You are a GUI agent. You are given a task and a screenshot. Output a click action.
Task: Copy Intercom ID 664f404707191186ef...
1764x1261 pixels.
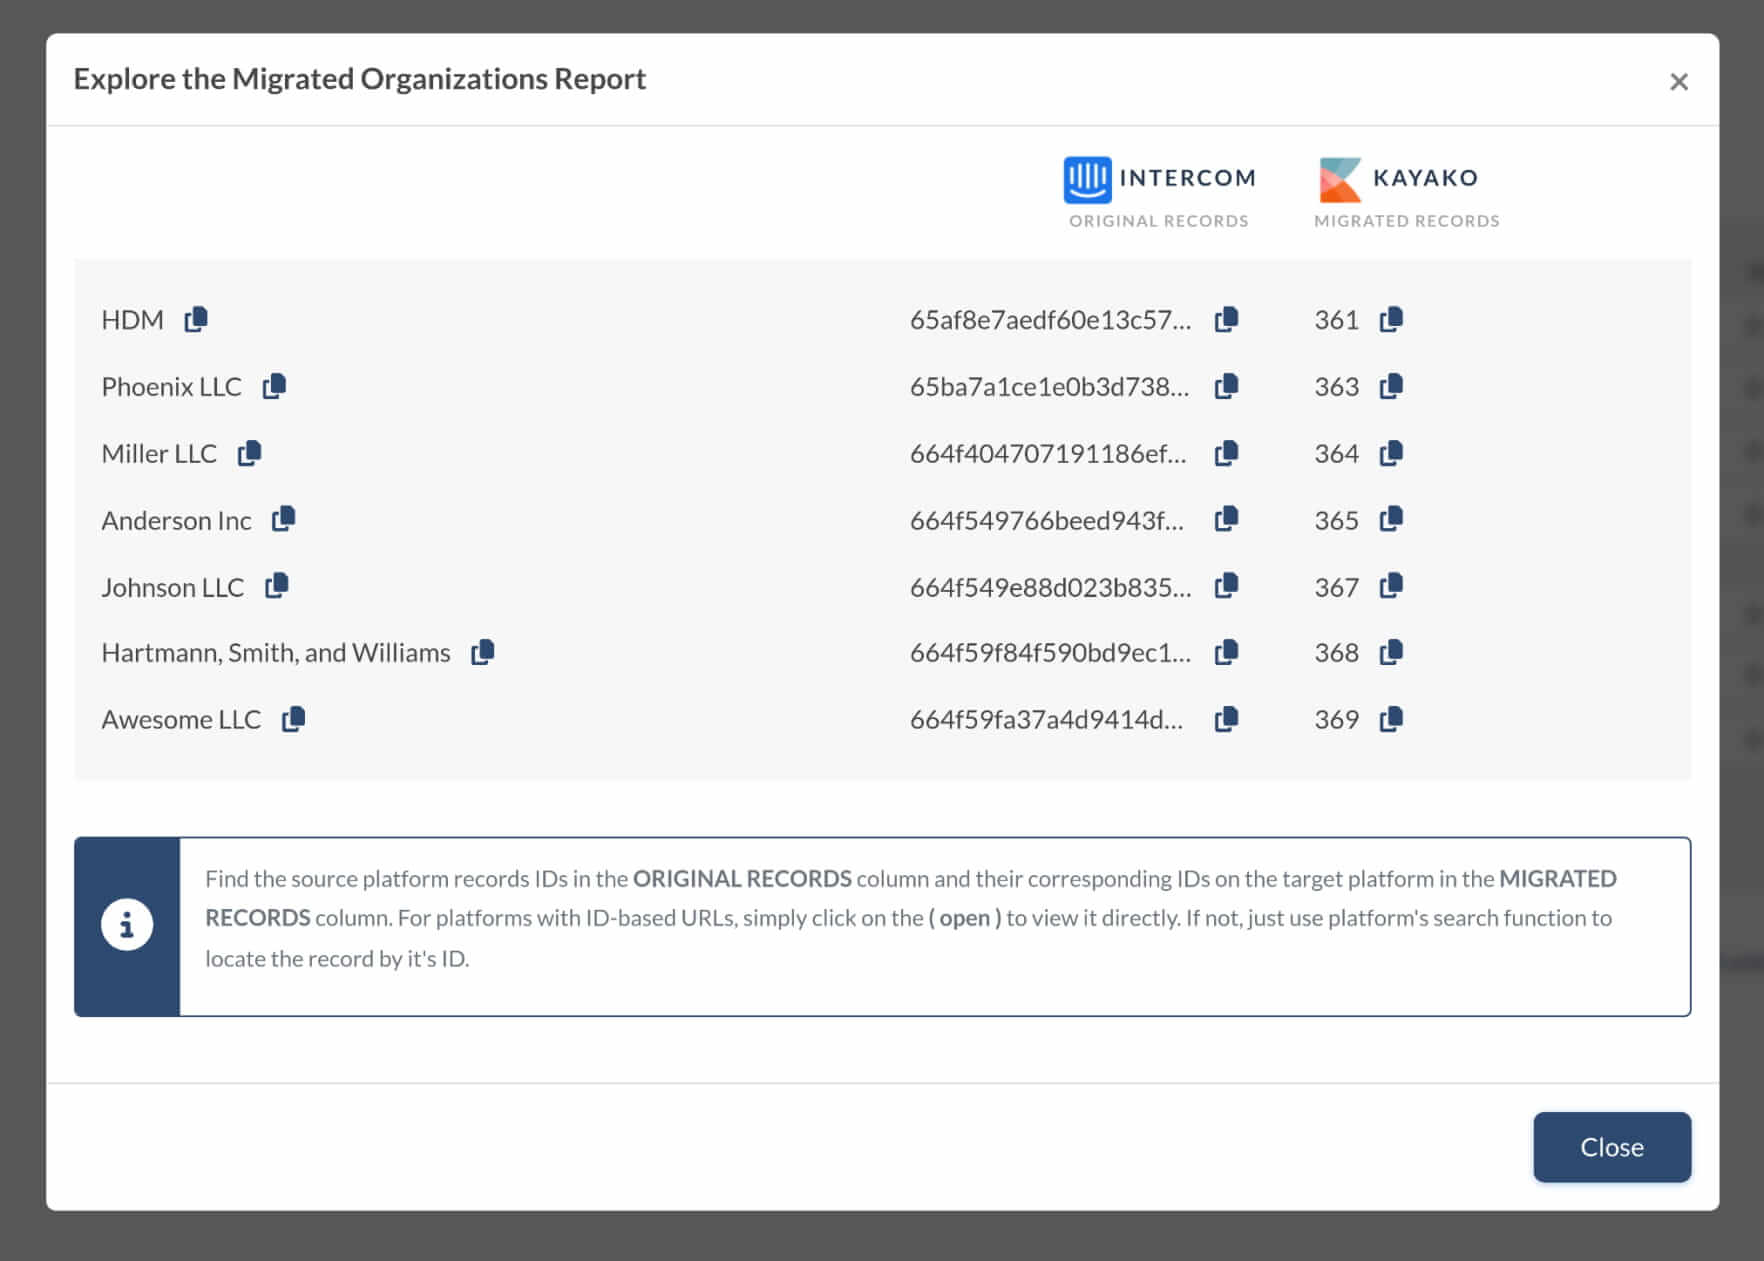pos(1226,453)
